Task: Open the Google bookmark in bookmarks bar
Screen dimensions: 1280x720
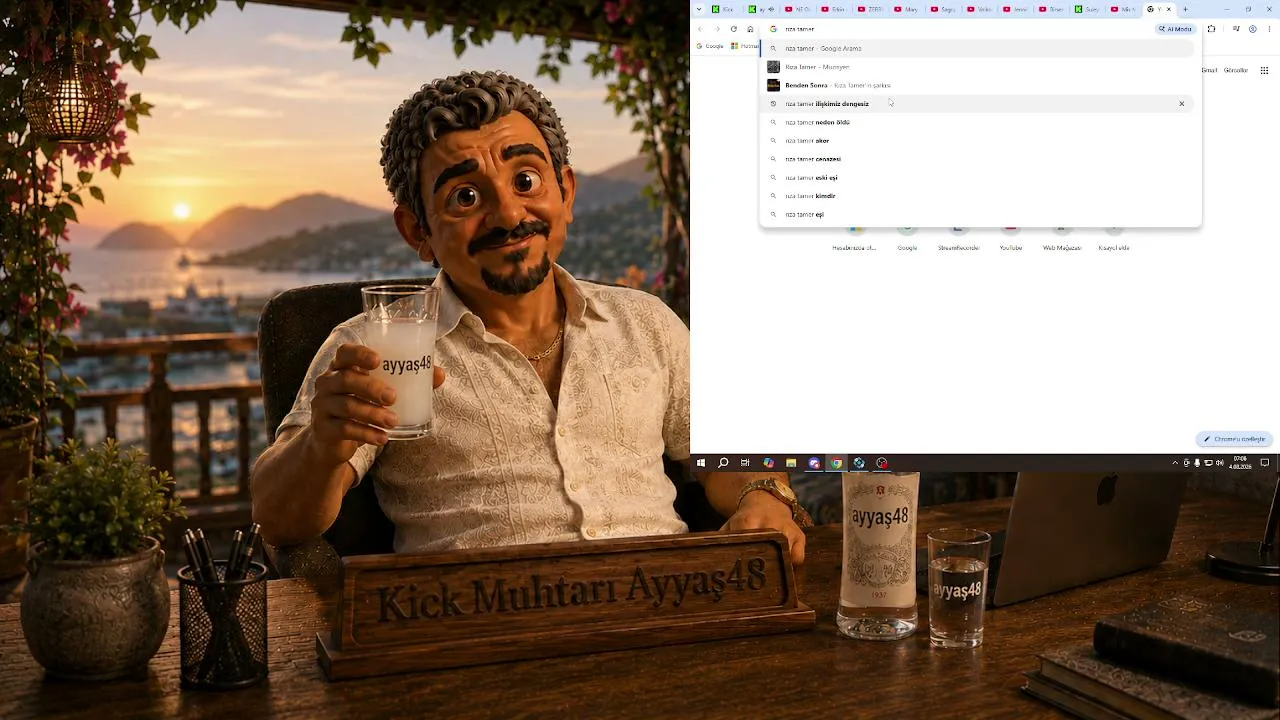Action: tap(711, 46)
